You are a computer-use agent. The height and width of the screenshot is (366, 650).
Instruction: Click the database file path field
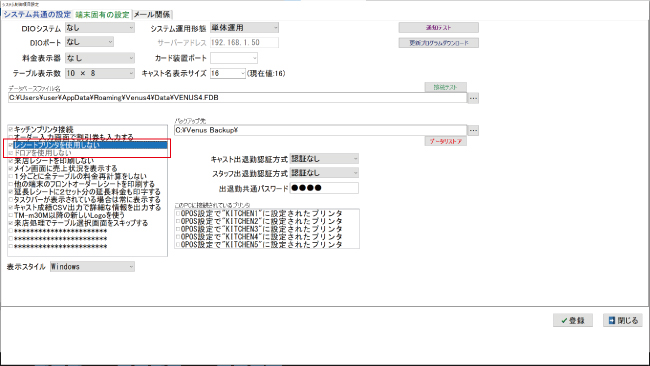[x=237, y=98]
